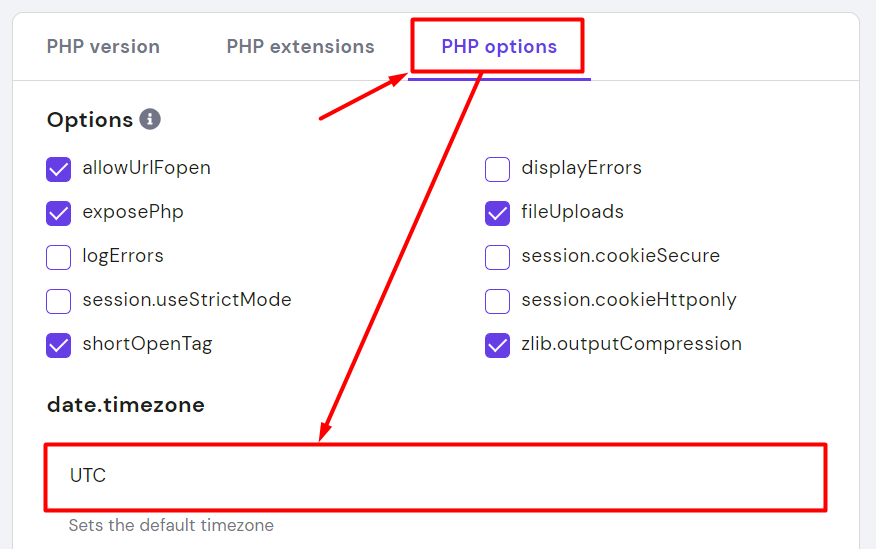Viewport: 876px width, 549px height.
Task: Open the PHP version tab
Action: pyautogui.click(x=103, y=47)
